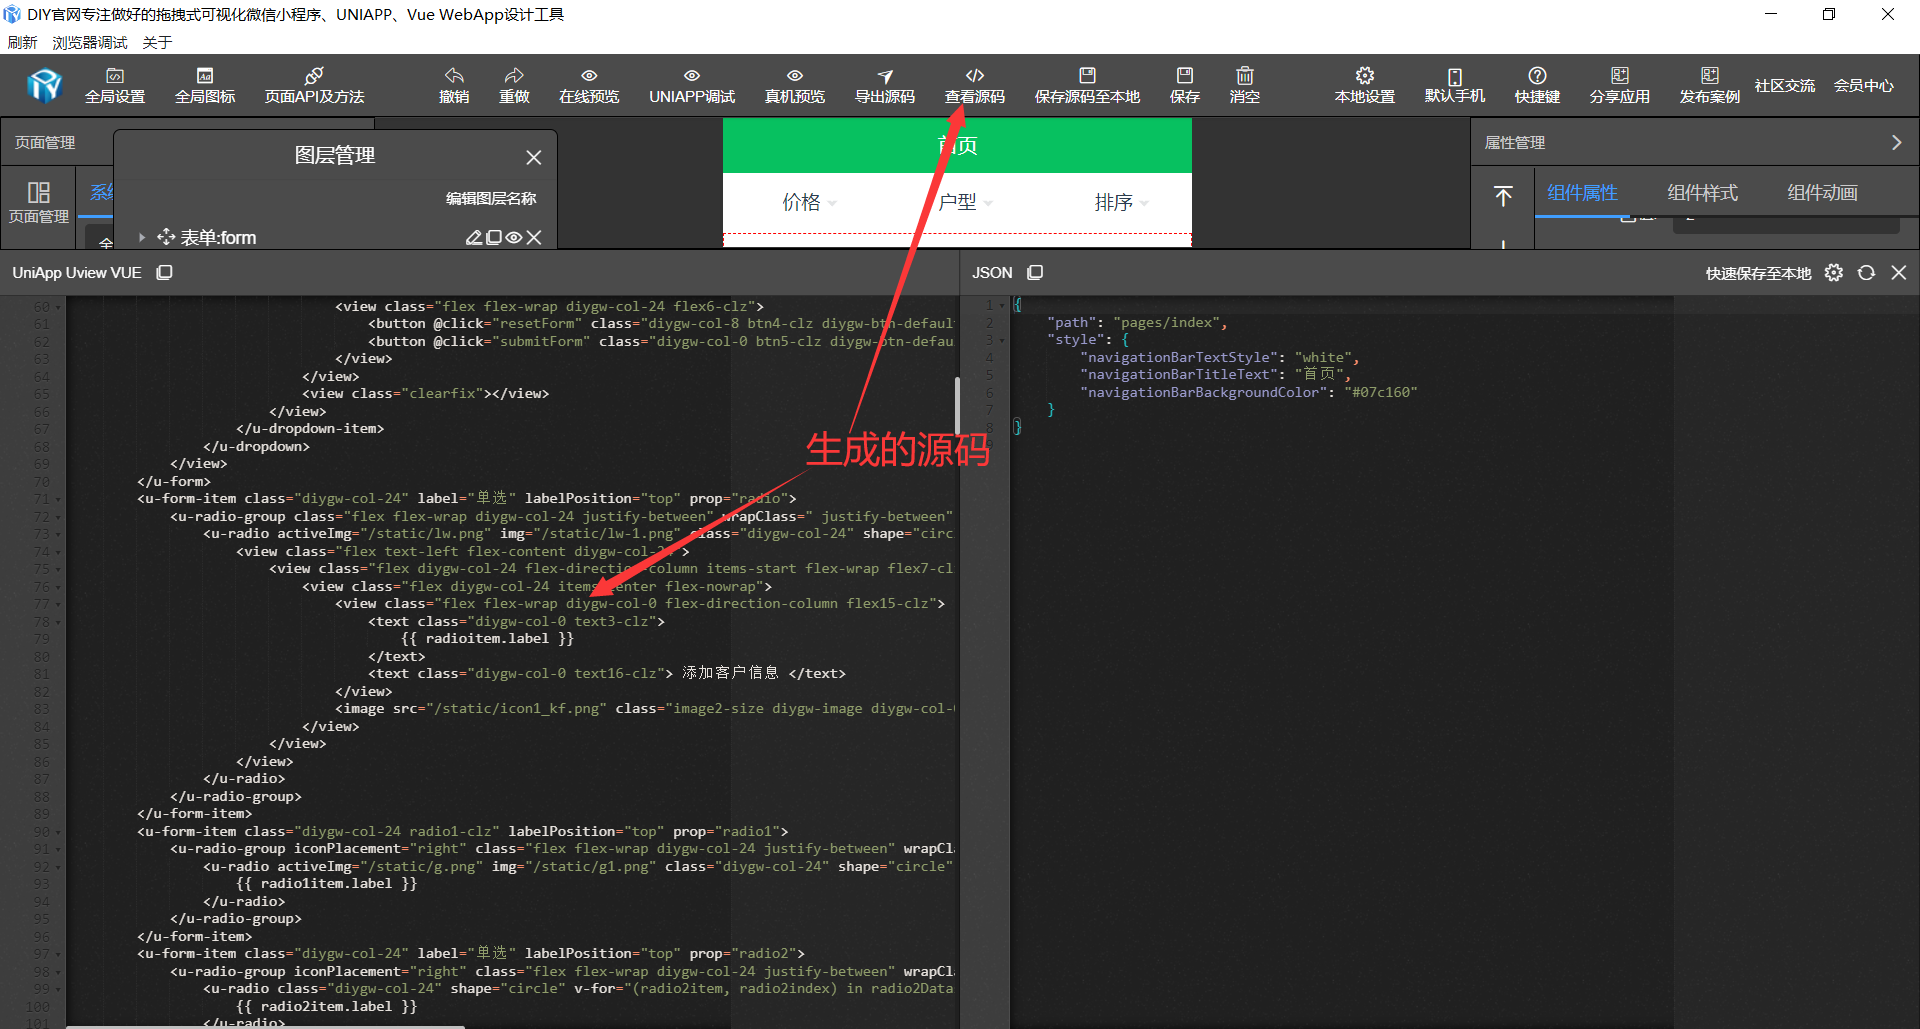This screenshot has height=1029, width=1920.
Task: Clear canvas with 清空 icon
Action: click(1245, 86)
